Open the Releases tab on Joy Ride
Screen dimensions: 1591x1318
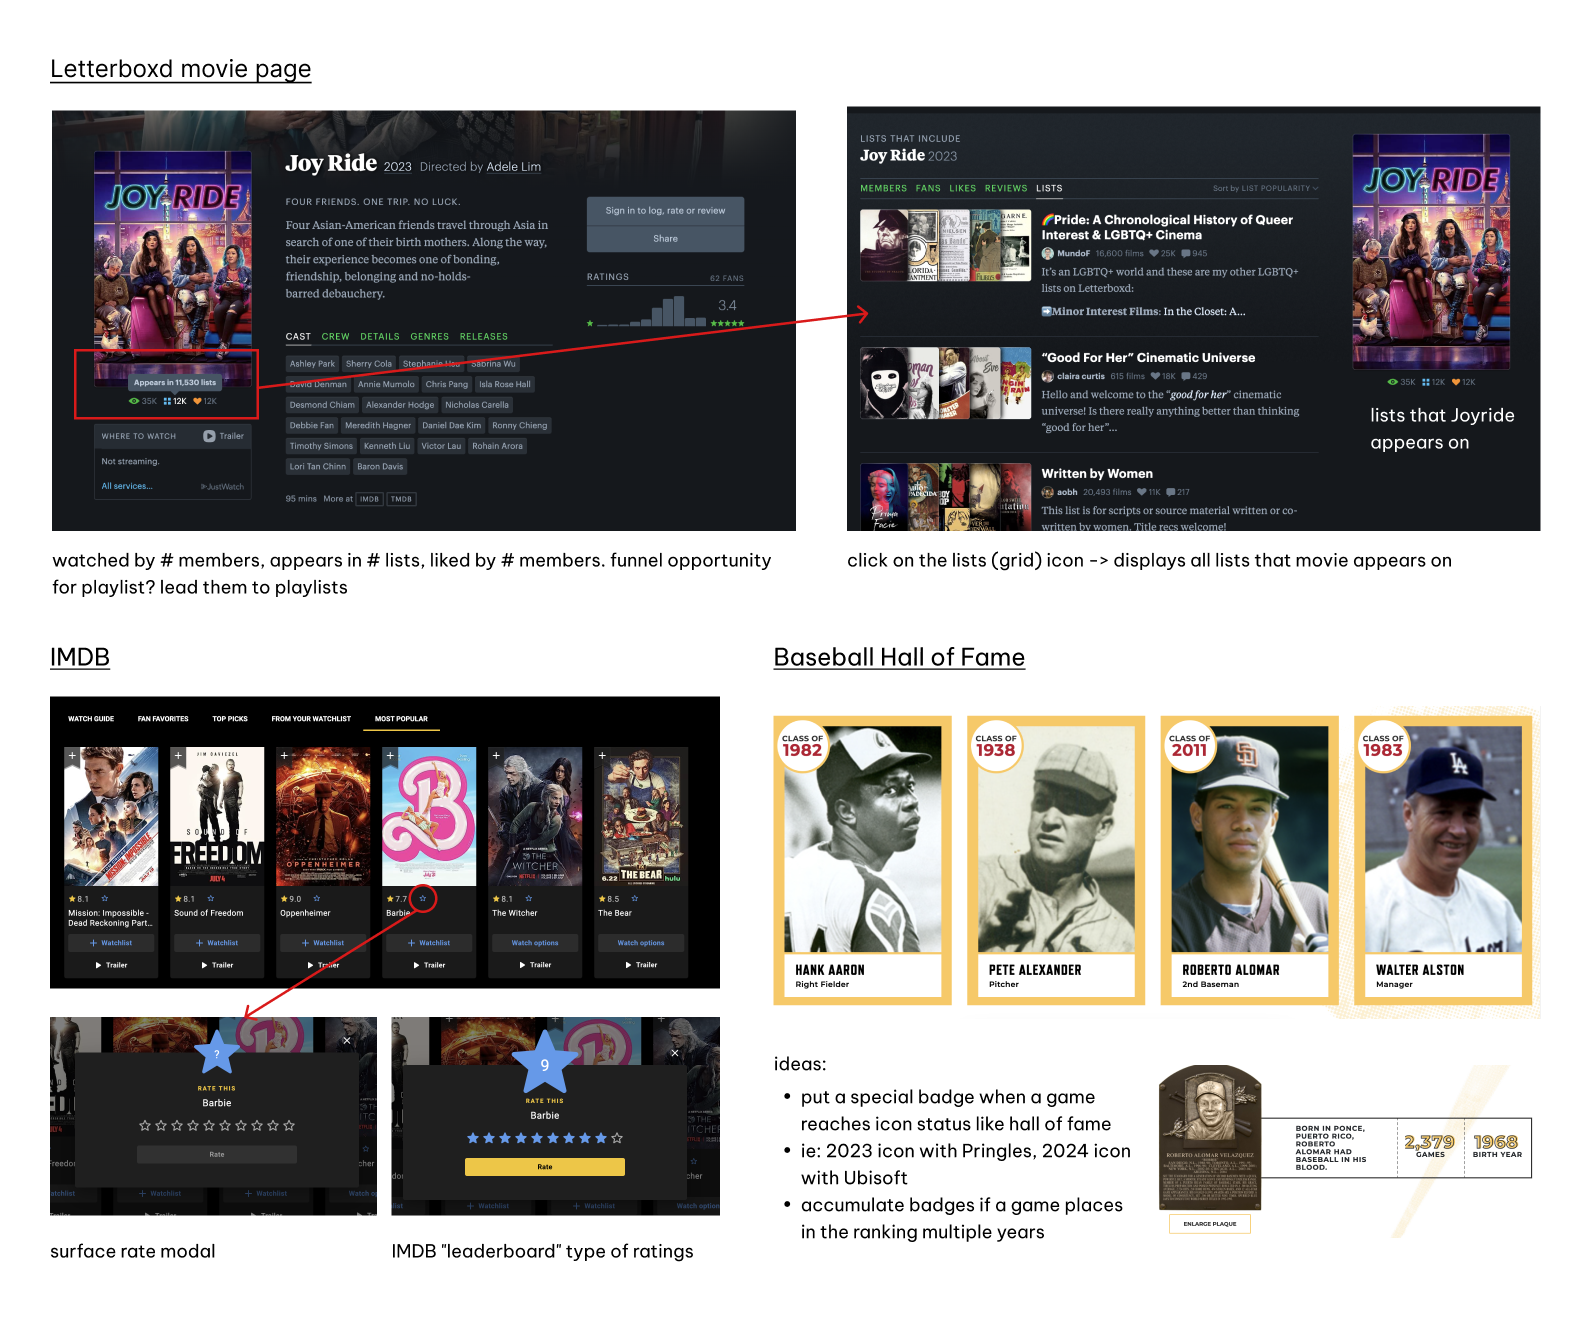pyautogui.click(x=484, y=337)
